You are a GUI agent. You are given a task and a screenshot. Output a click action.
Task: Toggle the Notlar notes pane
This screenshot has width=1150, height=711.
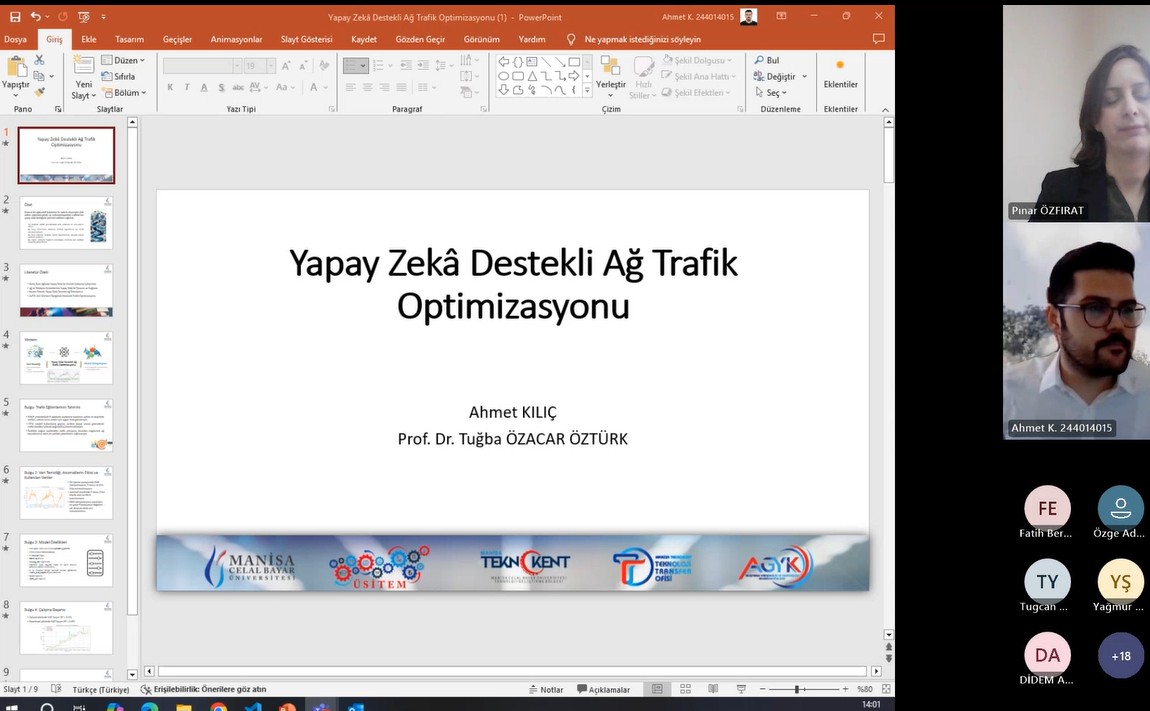[x=546, y=689]
